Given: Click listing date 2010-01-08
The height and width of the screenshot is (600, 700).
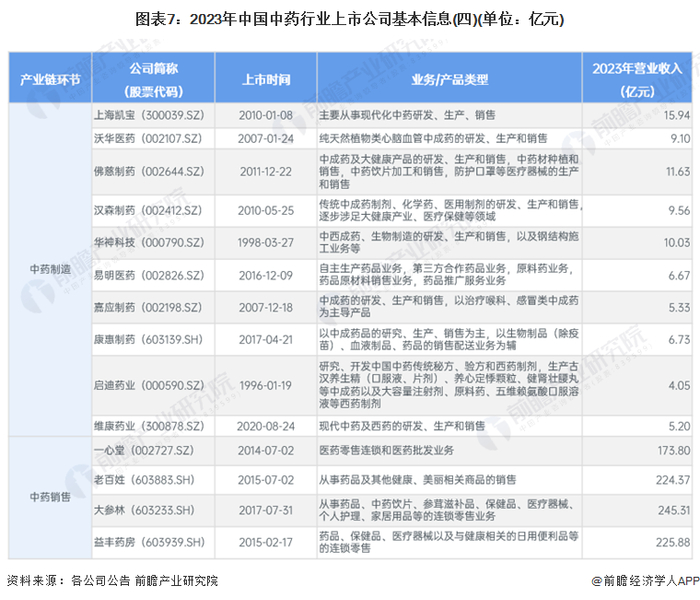Looking at the screenshot, I should [266, 115].
